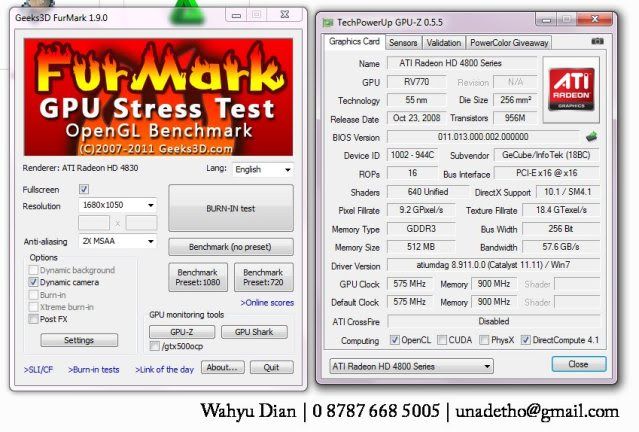Viewport: 639px width, 432px height.
Task: Click custom resolution height field
Action: [x=141, y=223]
